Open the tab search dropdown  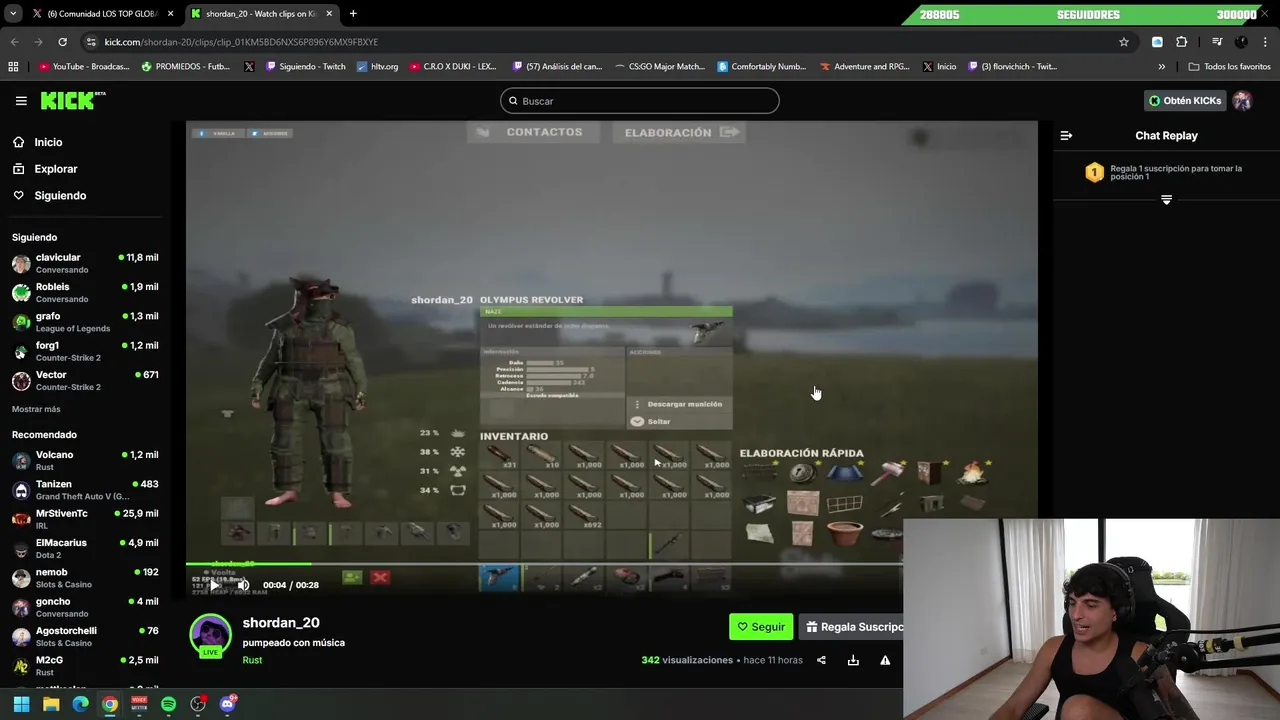[x=12, y=14]
